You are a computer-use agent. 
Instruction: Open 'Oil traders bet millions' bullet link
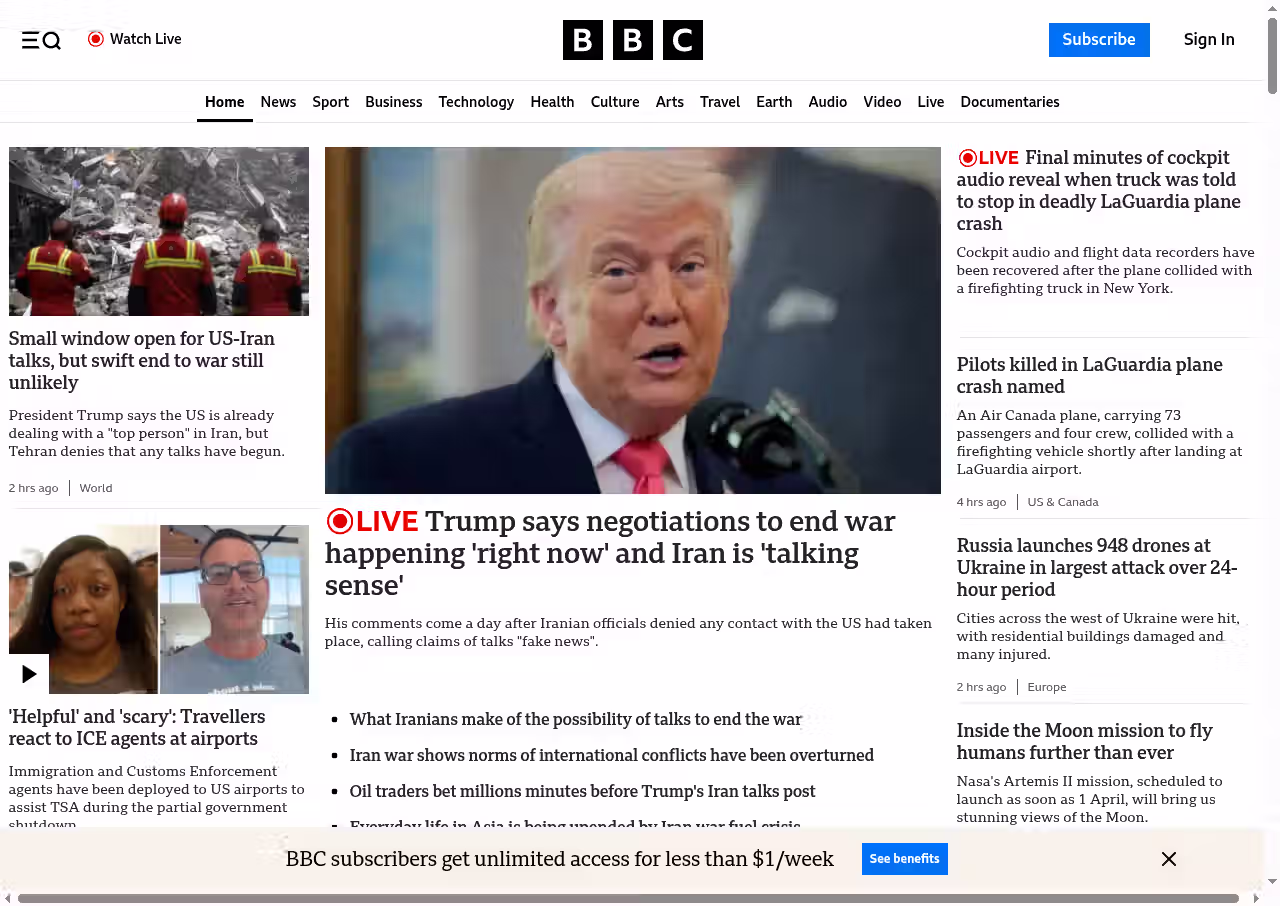point(582,791)
